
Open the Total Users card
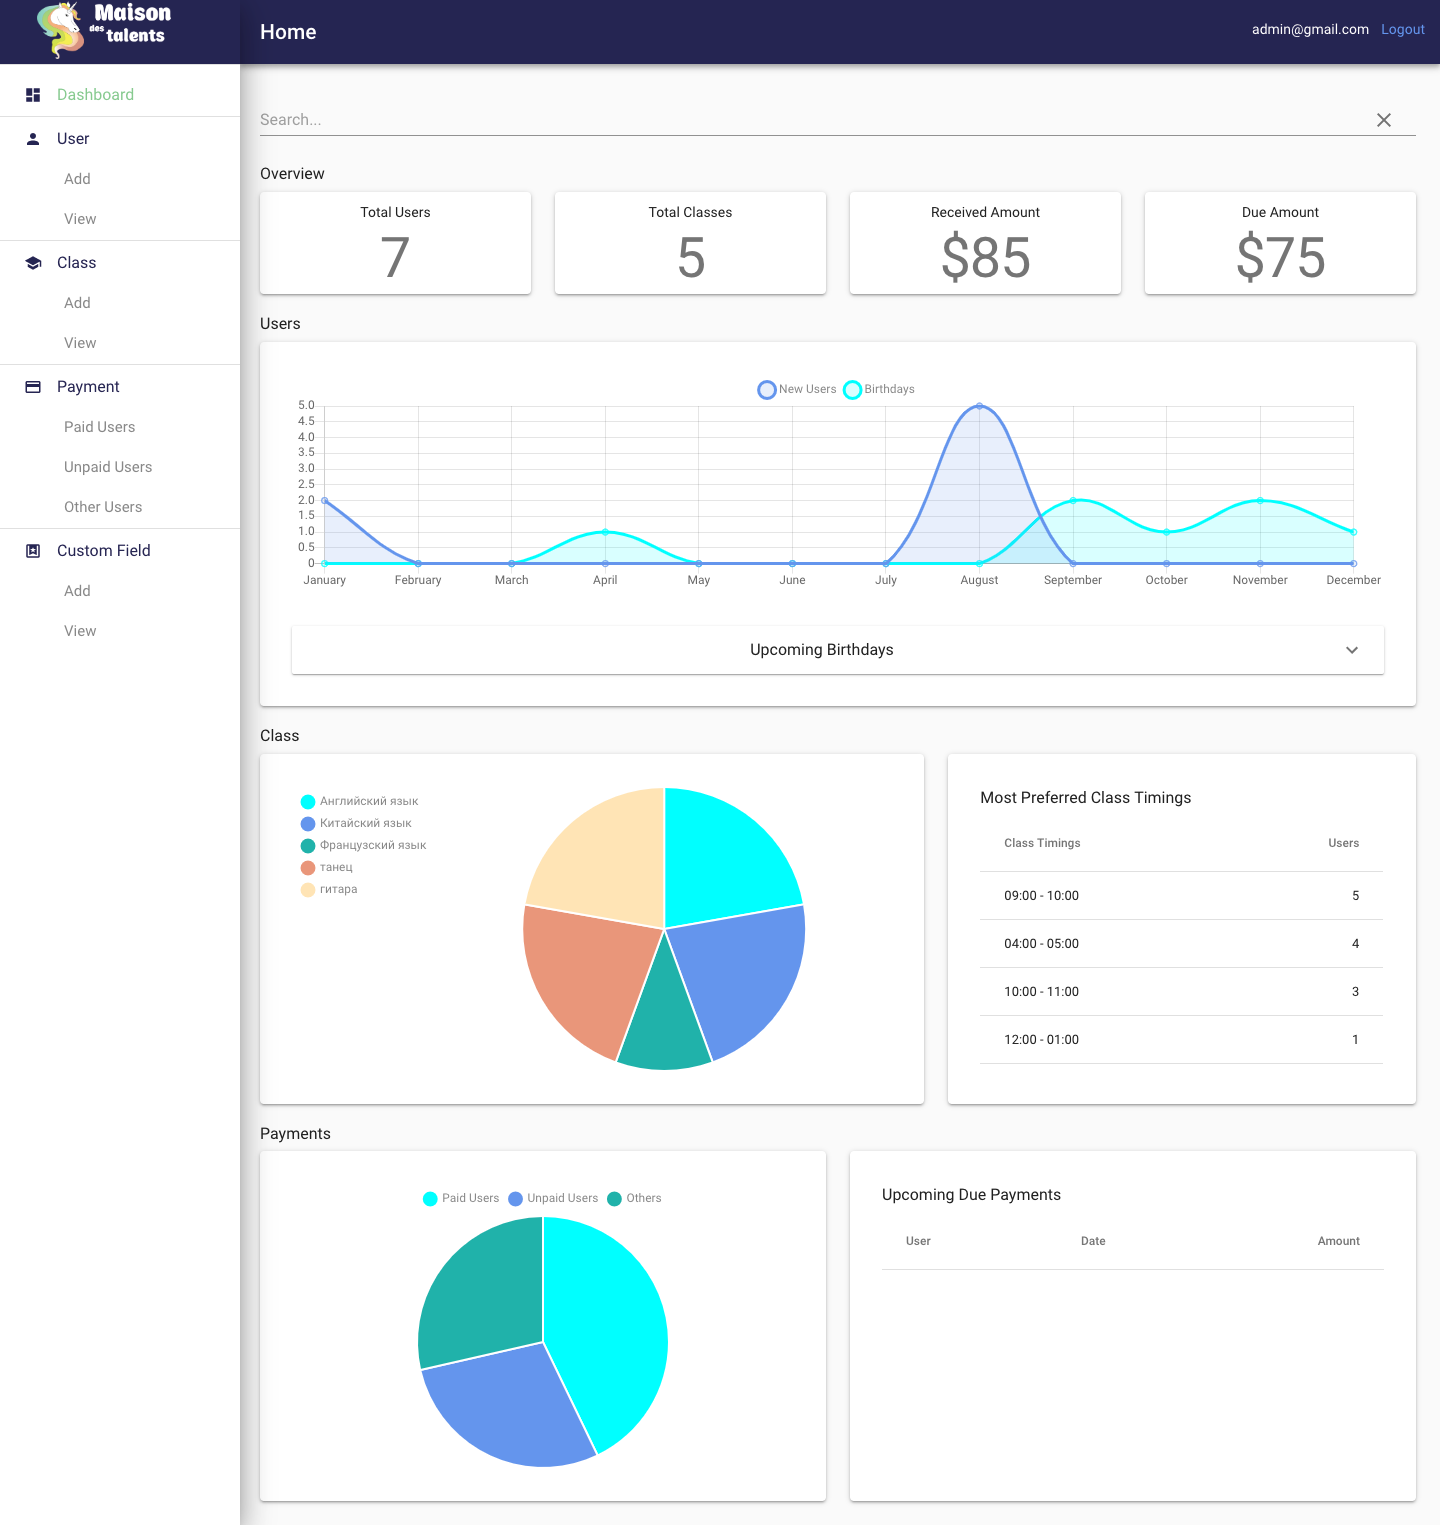click(x=395, y=243)
